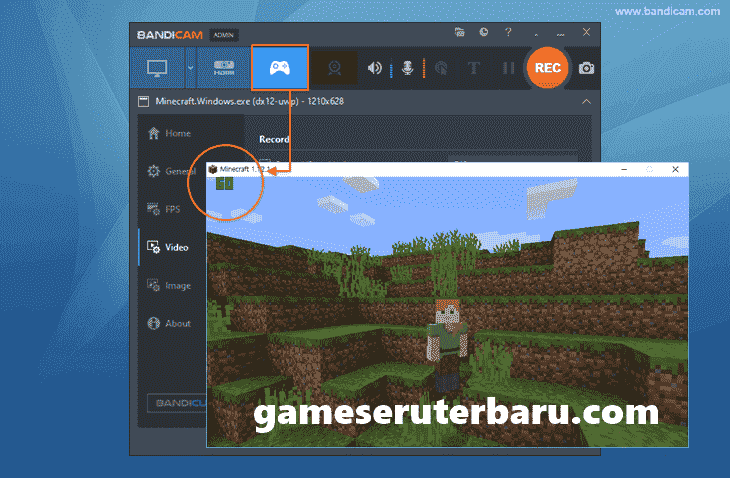Open scheduled recording clock icon

click(x=484, y=32)
